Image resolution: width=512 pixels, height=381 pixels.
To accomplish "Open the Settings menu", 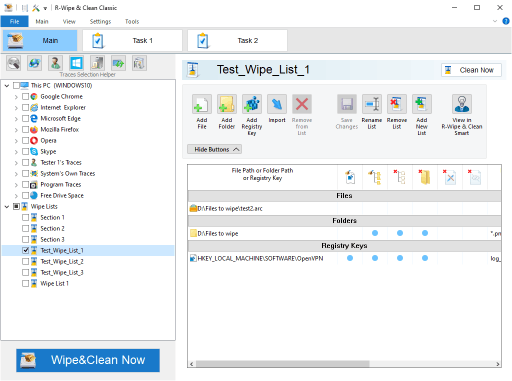I will [100, 21].
